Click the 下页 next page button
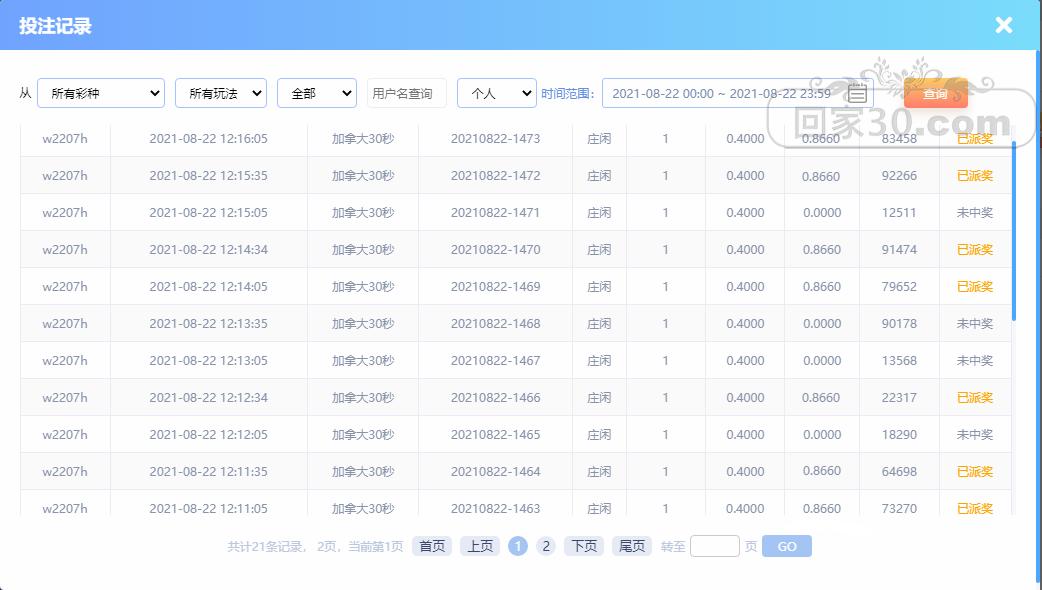The width and height of the screenshot is (1042, 590). [x=584, y=546]
